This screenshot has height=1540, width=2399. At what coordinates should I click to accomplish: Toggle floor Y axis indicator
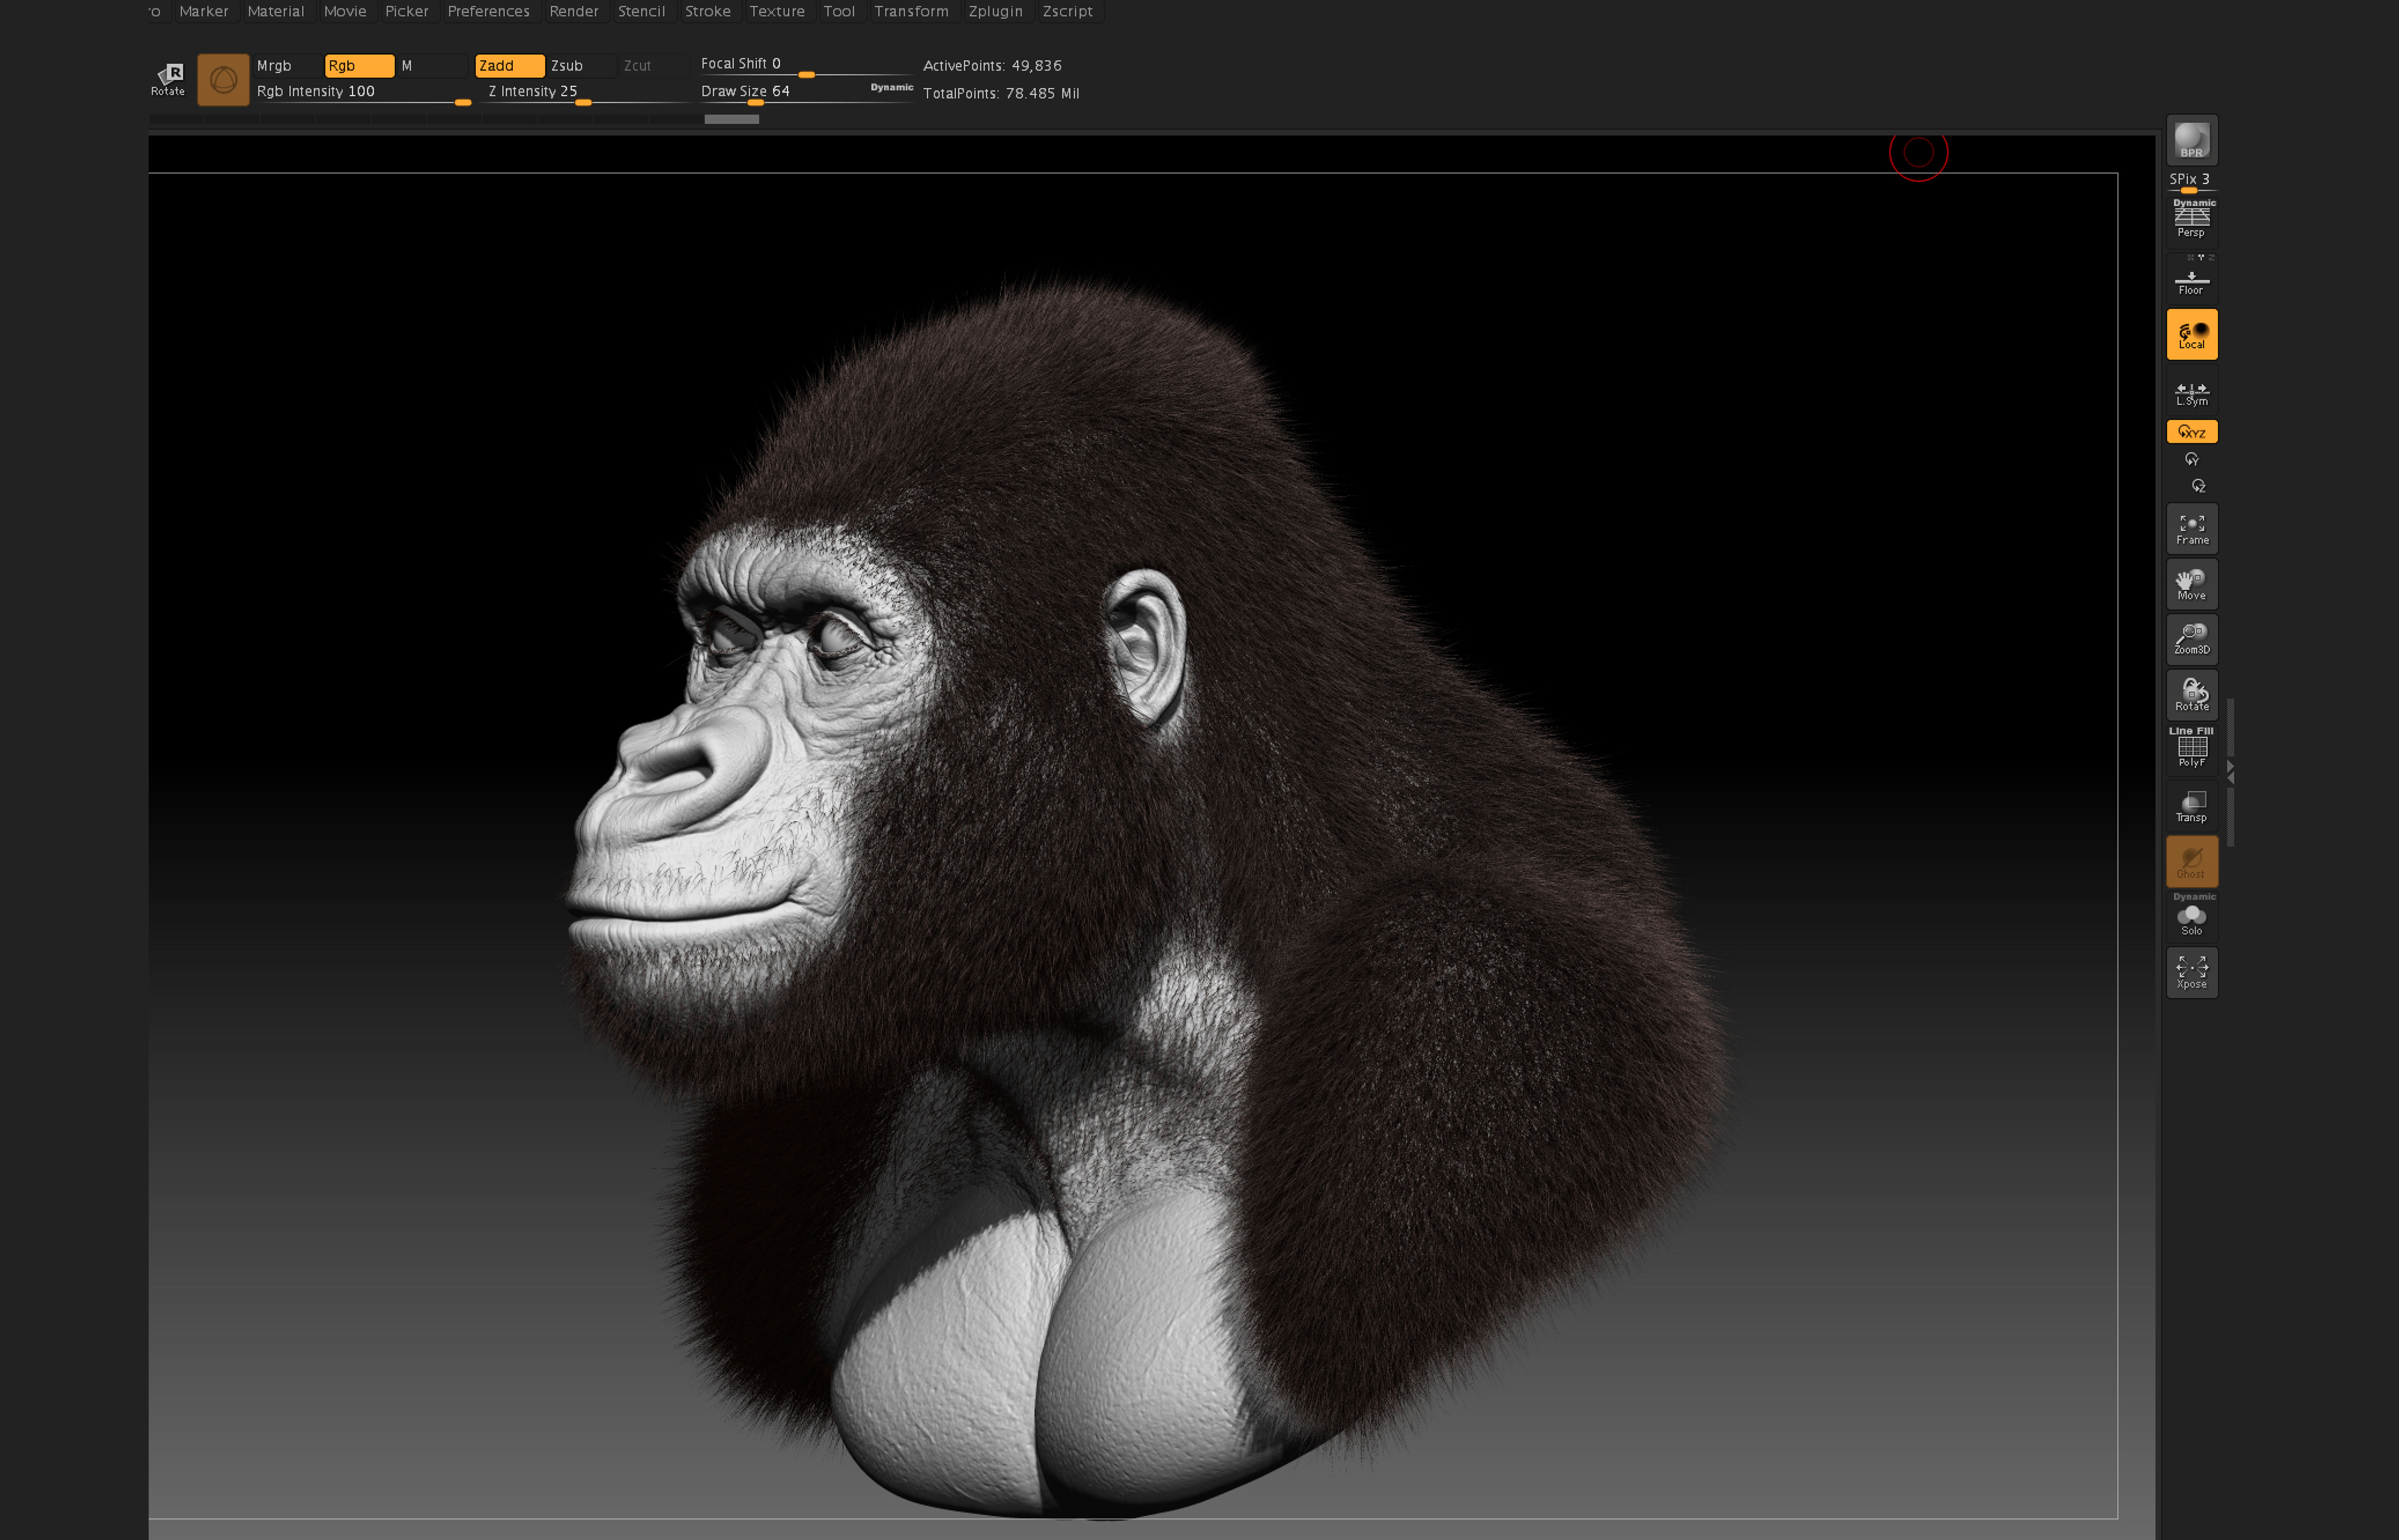click(x=2201, y=257)
